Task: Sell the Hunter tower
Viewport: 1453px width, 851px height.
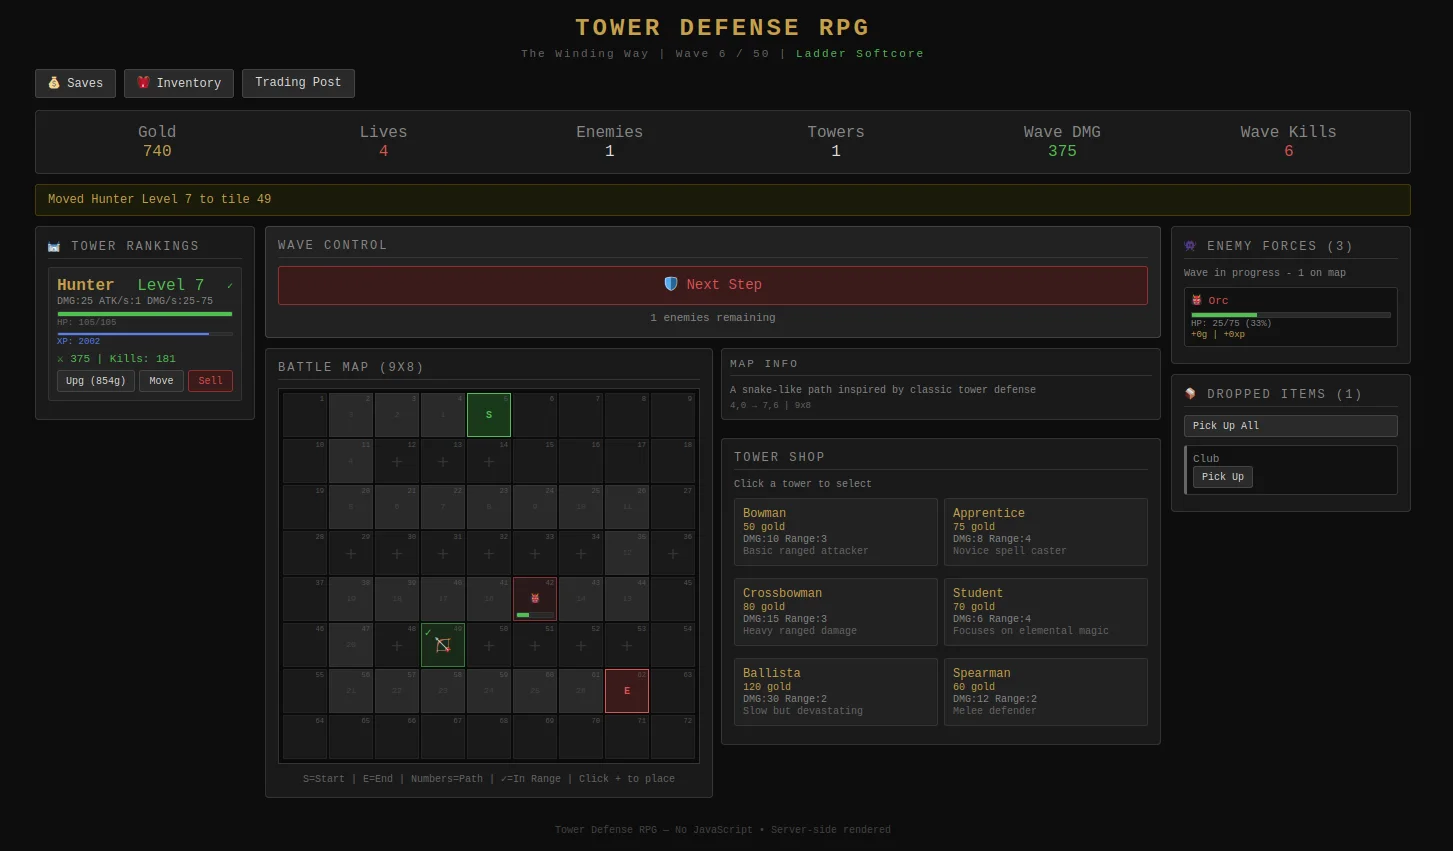Action: point(210,381)
